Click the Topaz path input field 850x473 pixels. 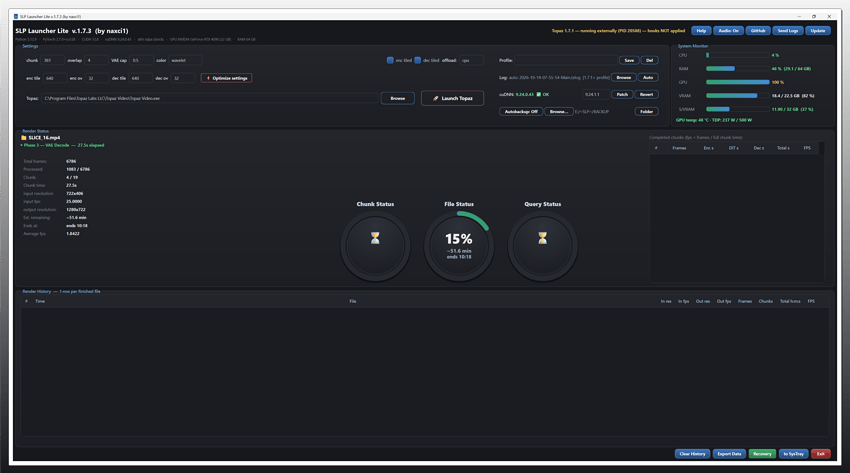tap(210, 98)
